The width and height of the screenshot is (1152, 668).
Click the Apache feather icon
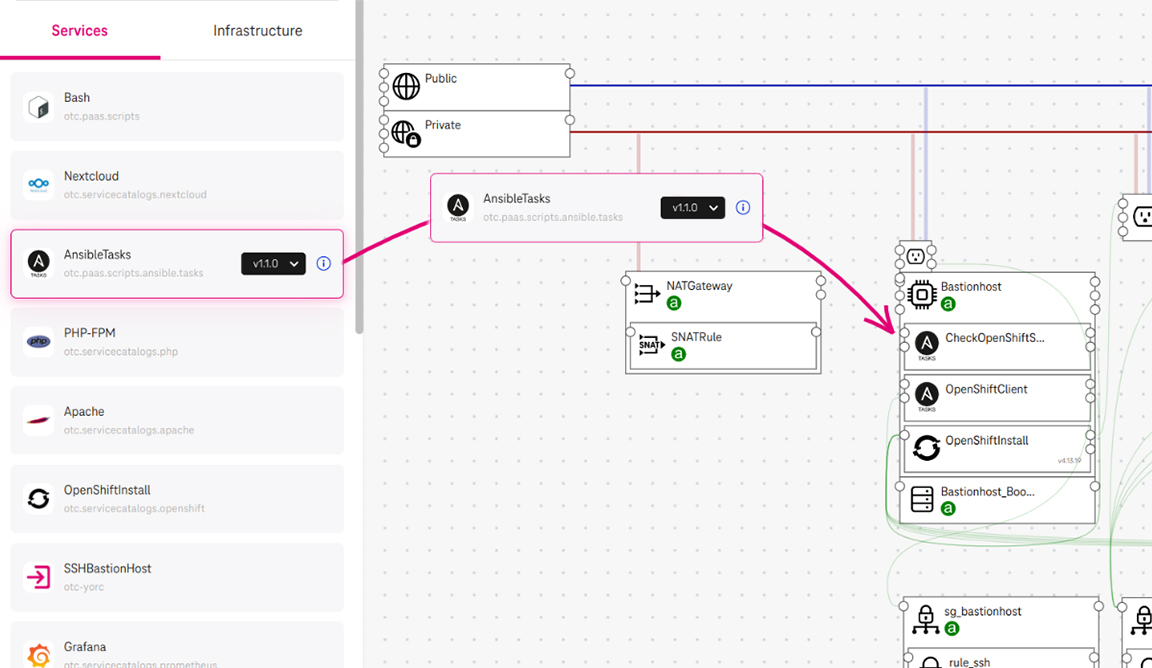click(x=39, y=420)
